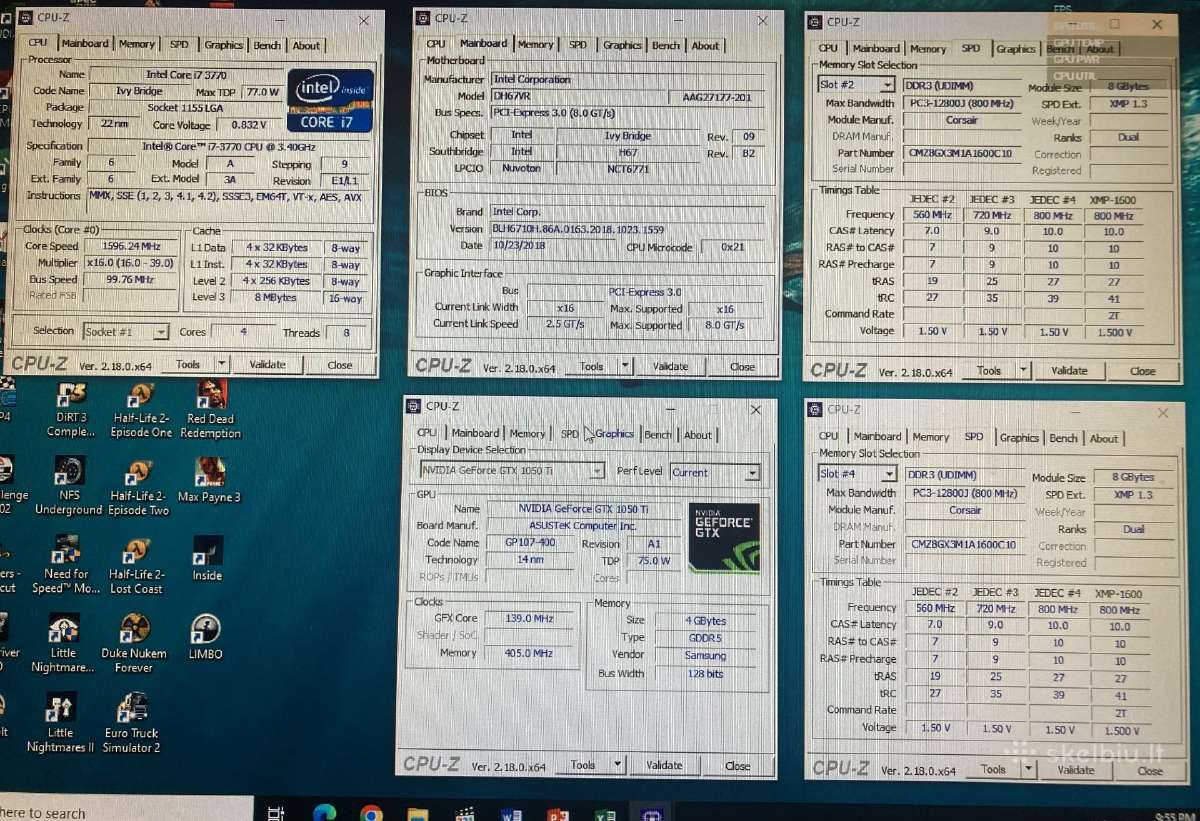
Task: Click Validate in the Intel Core i7 window
Action: [x=267, y=364]
